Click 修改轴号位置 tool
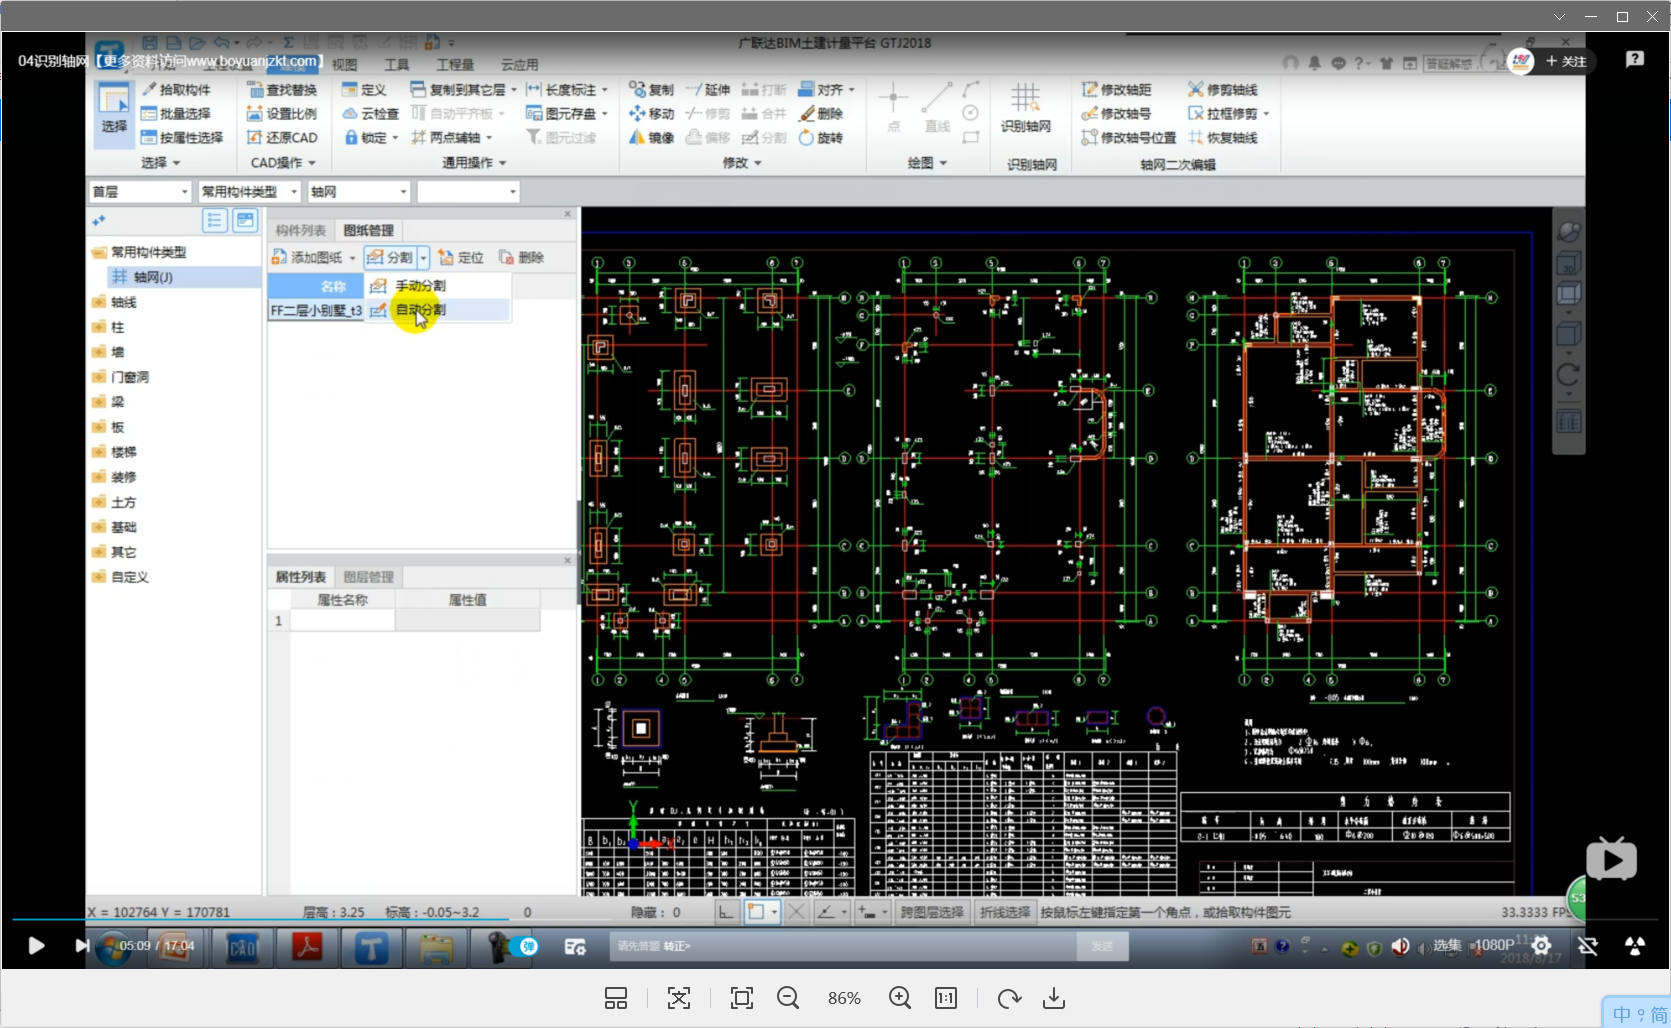The width and height of the screenshot is (1671, 1028). [x=1129, y=138]
